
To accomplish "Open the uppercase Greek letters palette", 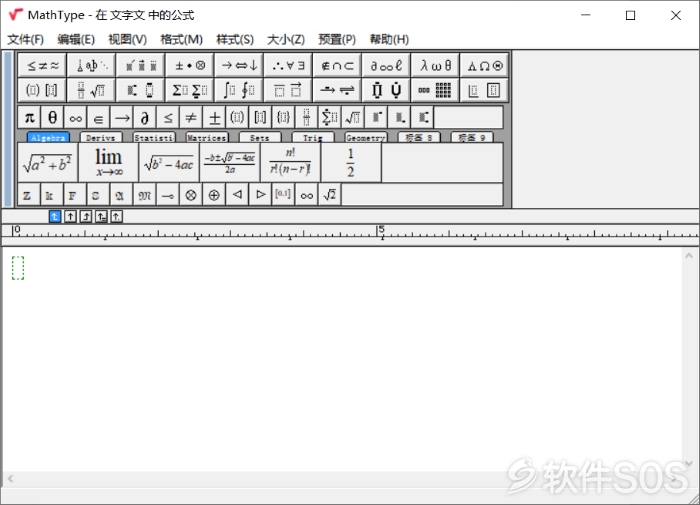I will click(x=485, y=66).
